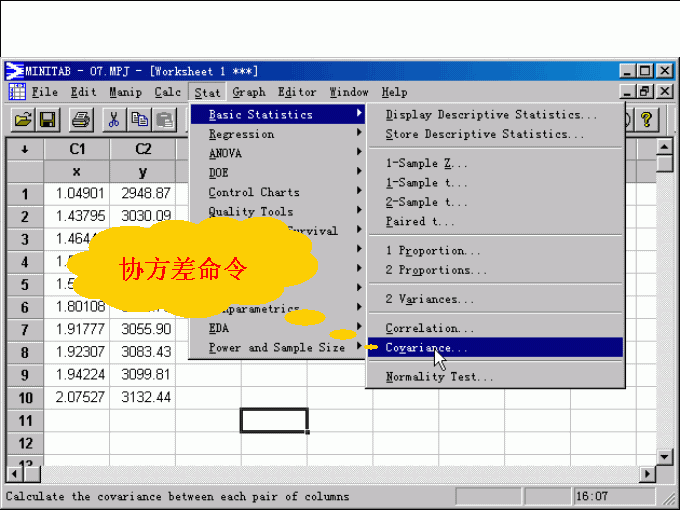Click the C1 column header
Viewport: 680px width, 510px height.
pos(76,149)
